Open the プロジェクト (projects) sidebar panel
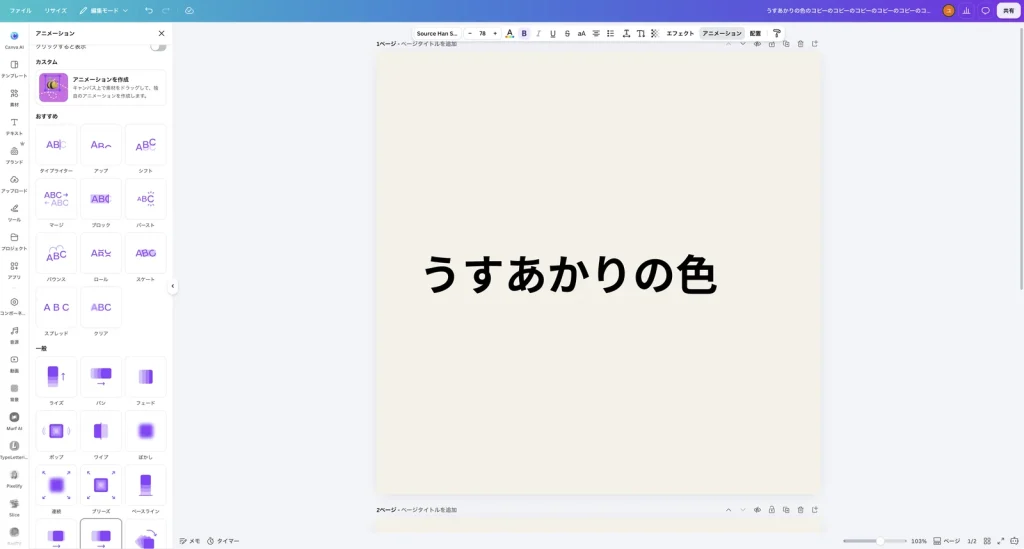The image size is (1024, 549). [x=14, y=241]
